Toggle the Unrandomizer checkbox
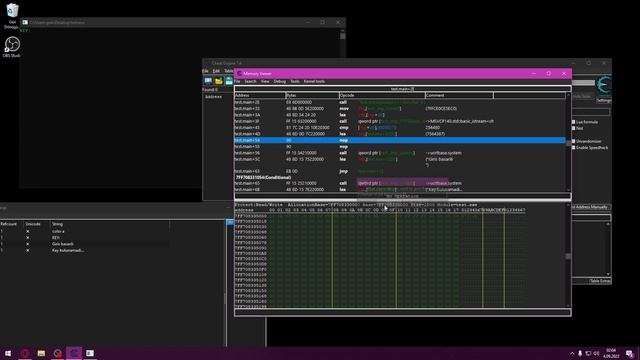Image resolution: width=640 pixels, height=360 pixels. point(574,141)
